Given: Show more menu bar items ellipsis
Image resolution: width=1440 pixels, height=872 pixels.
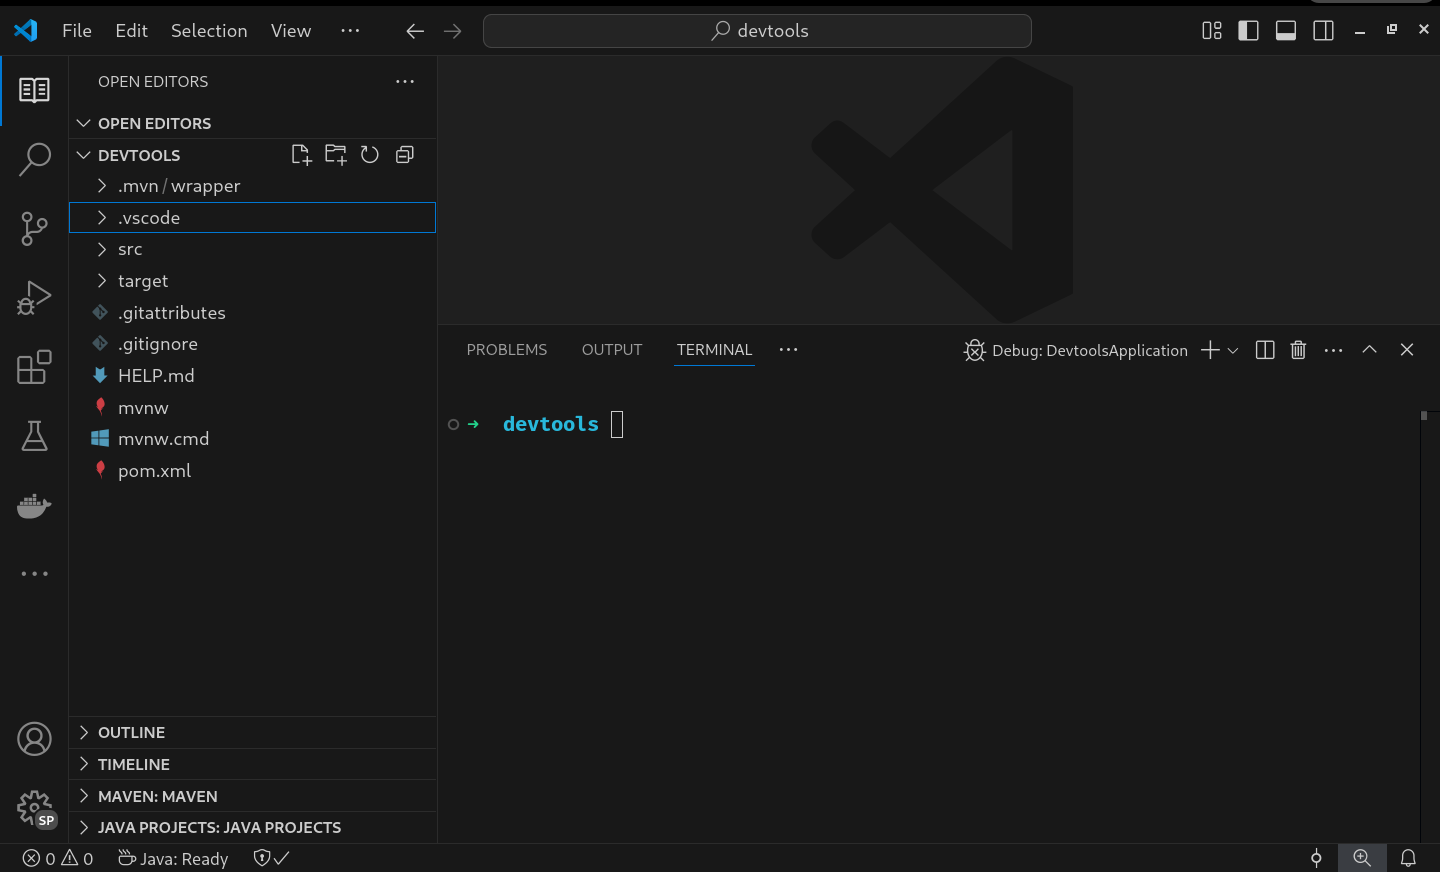Looking at the screenshot, I should tap(350, 31).
